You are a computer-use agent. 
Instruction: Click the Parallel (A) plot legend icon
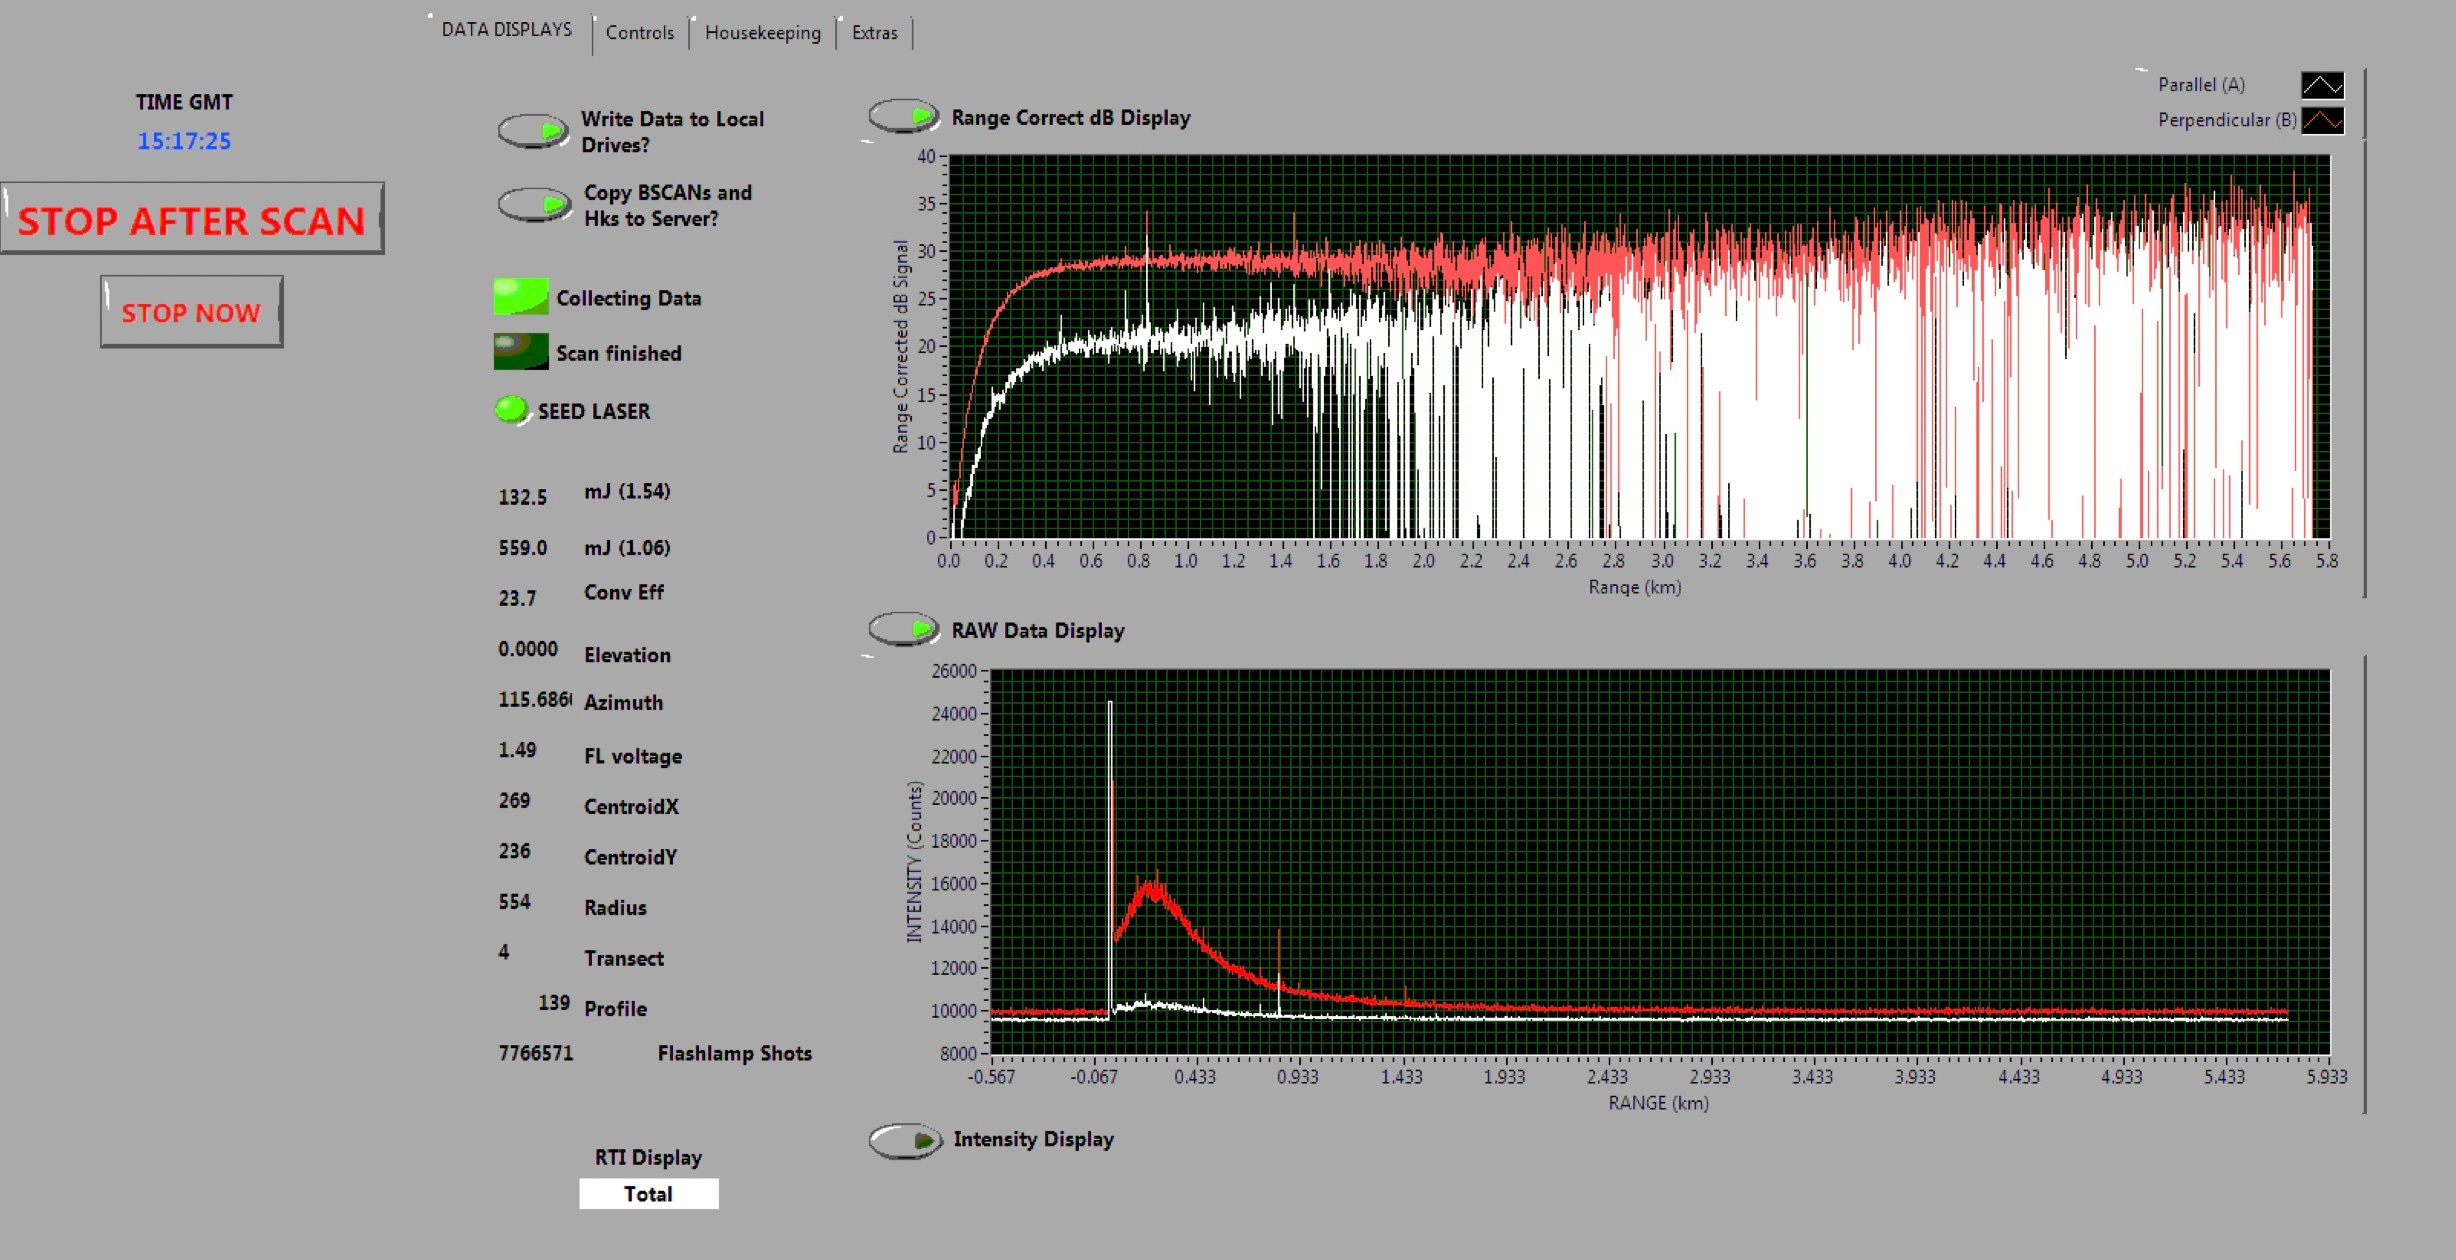[2322, 85]
